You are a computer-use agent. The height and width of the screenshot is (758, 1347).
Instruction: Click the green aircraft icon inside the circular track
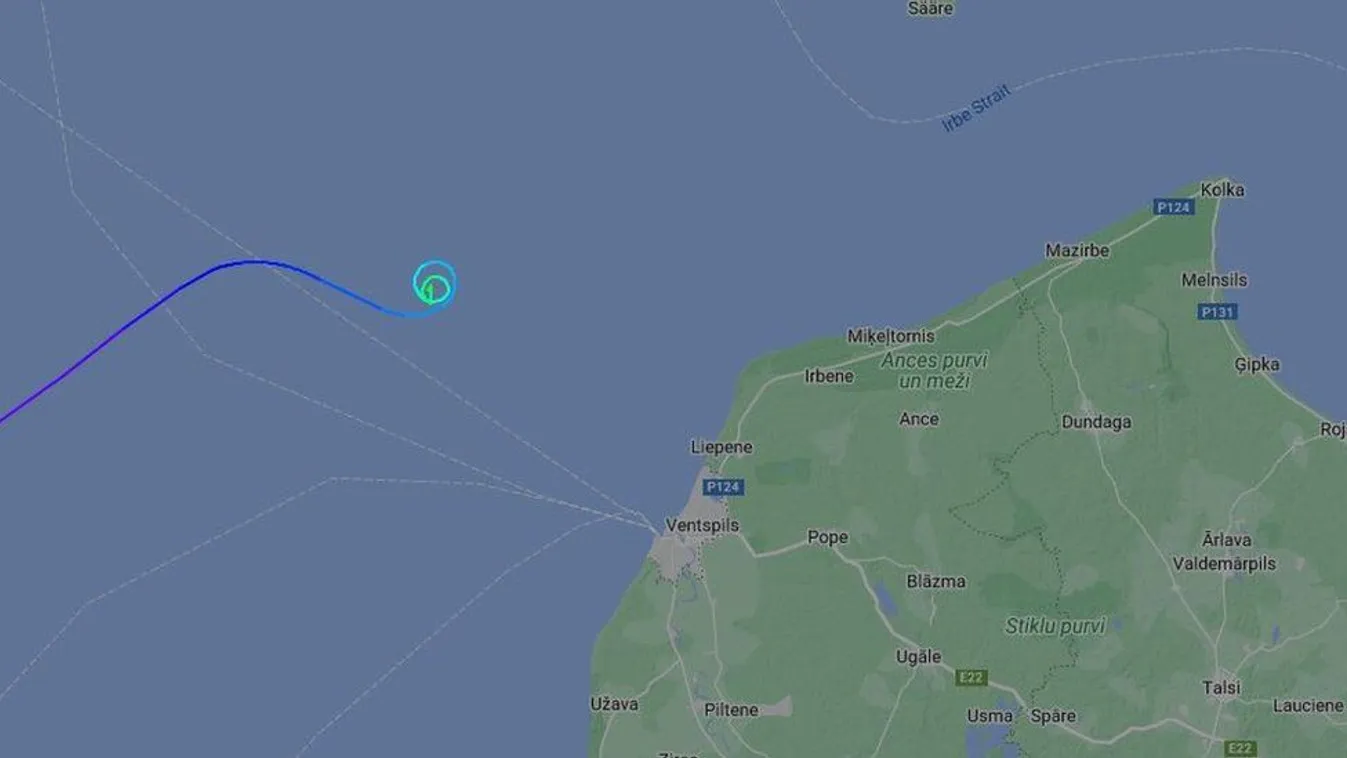(x=431, y=291)
